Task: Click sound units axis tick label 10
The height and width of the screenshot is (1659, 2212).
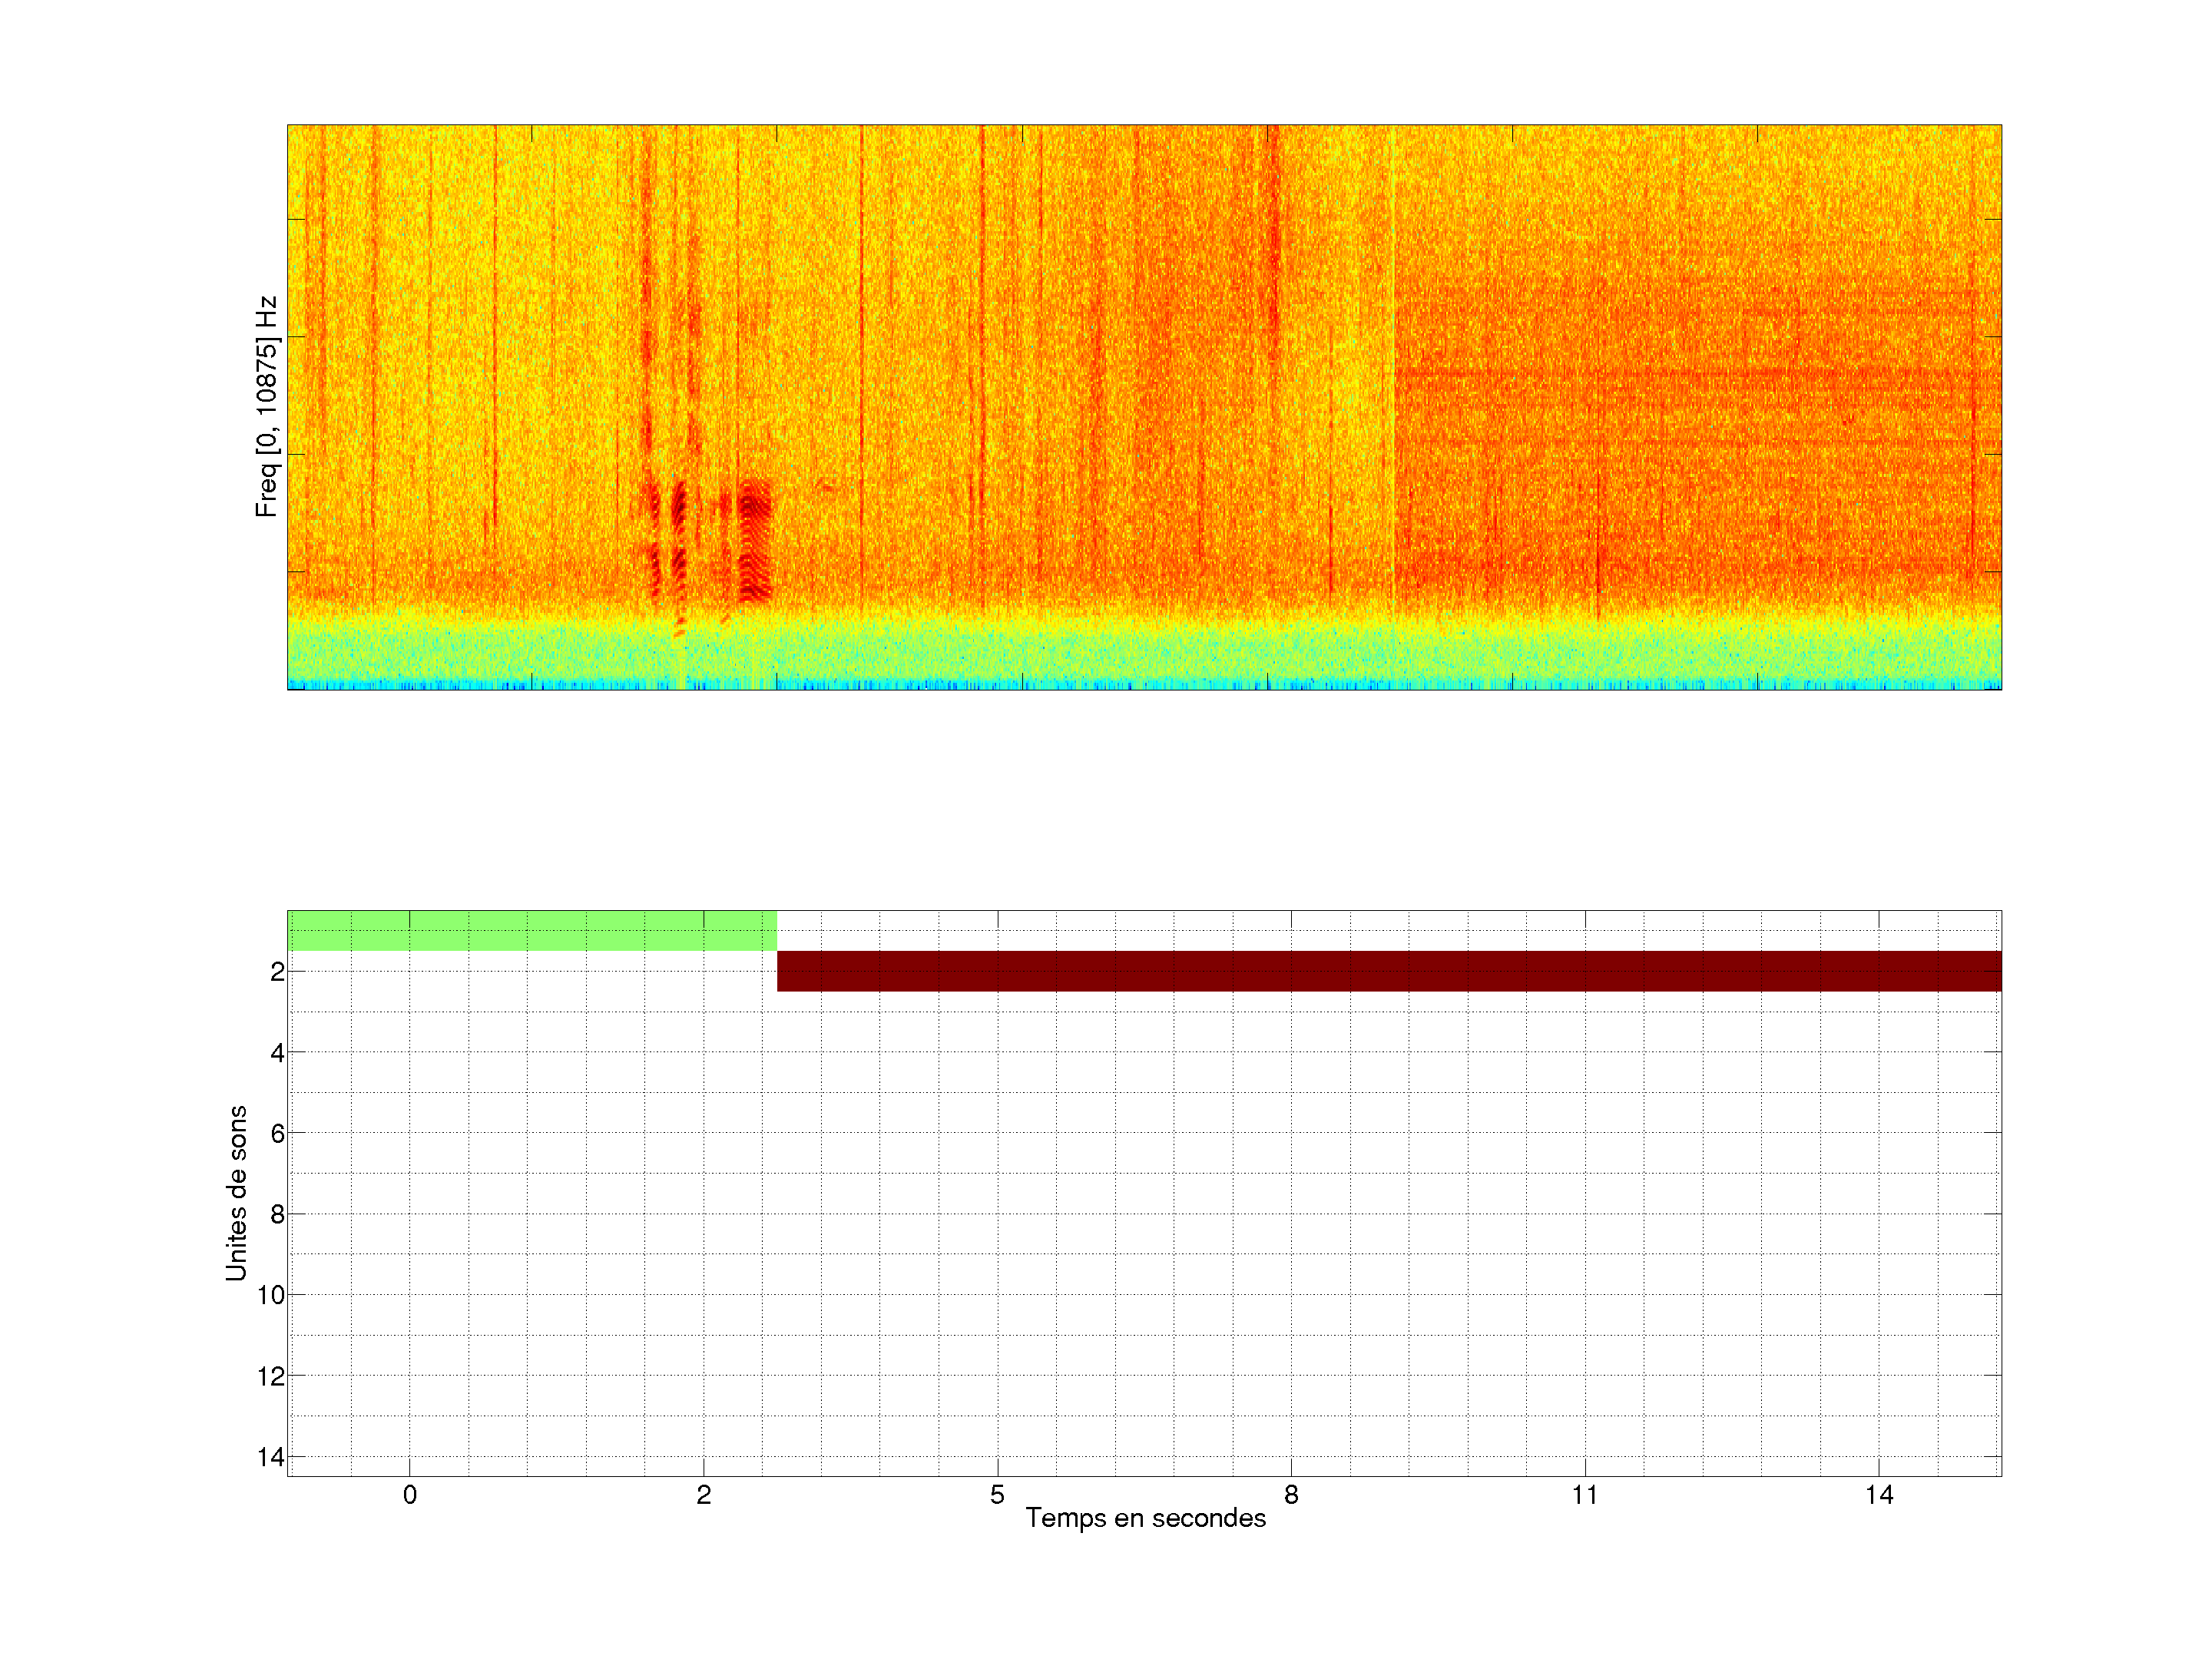Action: (x=271, y=1295)
